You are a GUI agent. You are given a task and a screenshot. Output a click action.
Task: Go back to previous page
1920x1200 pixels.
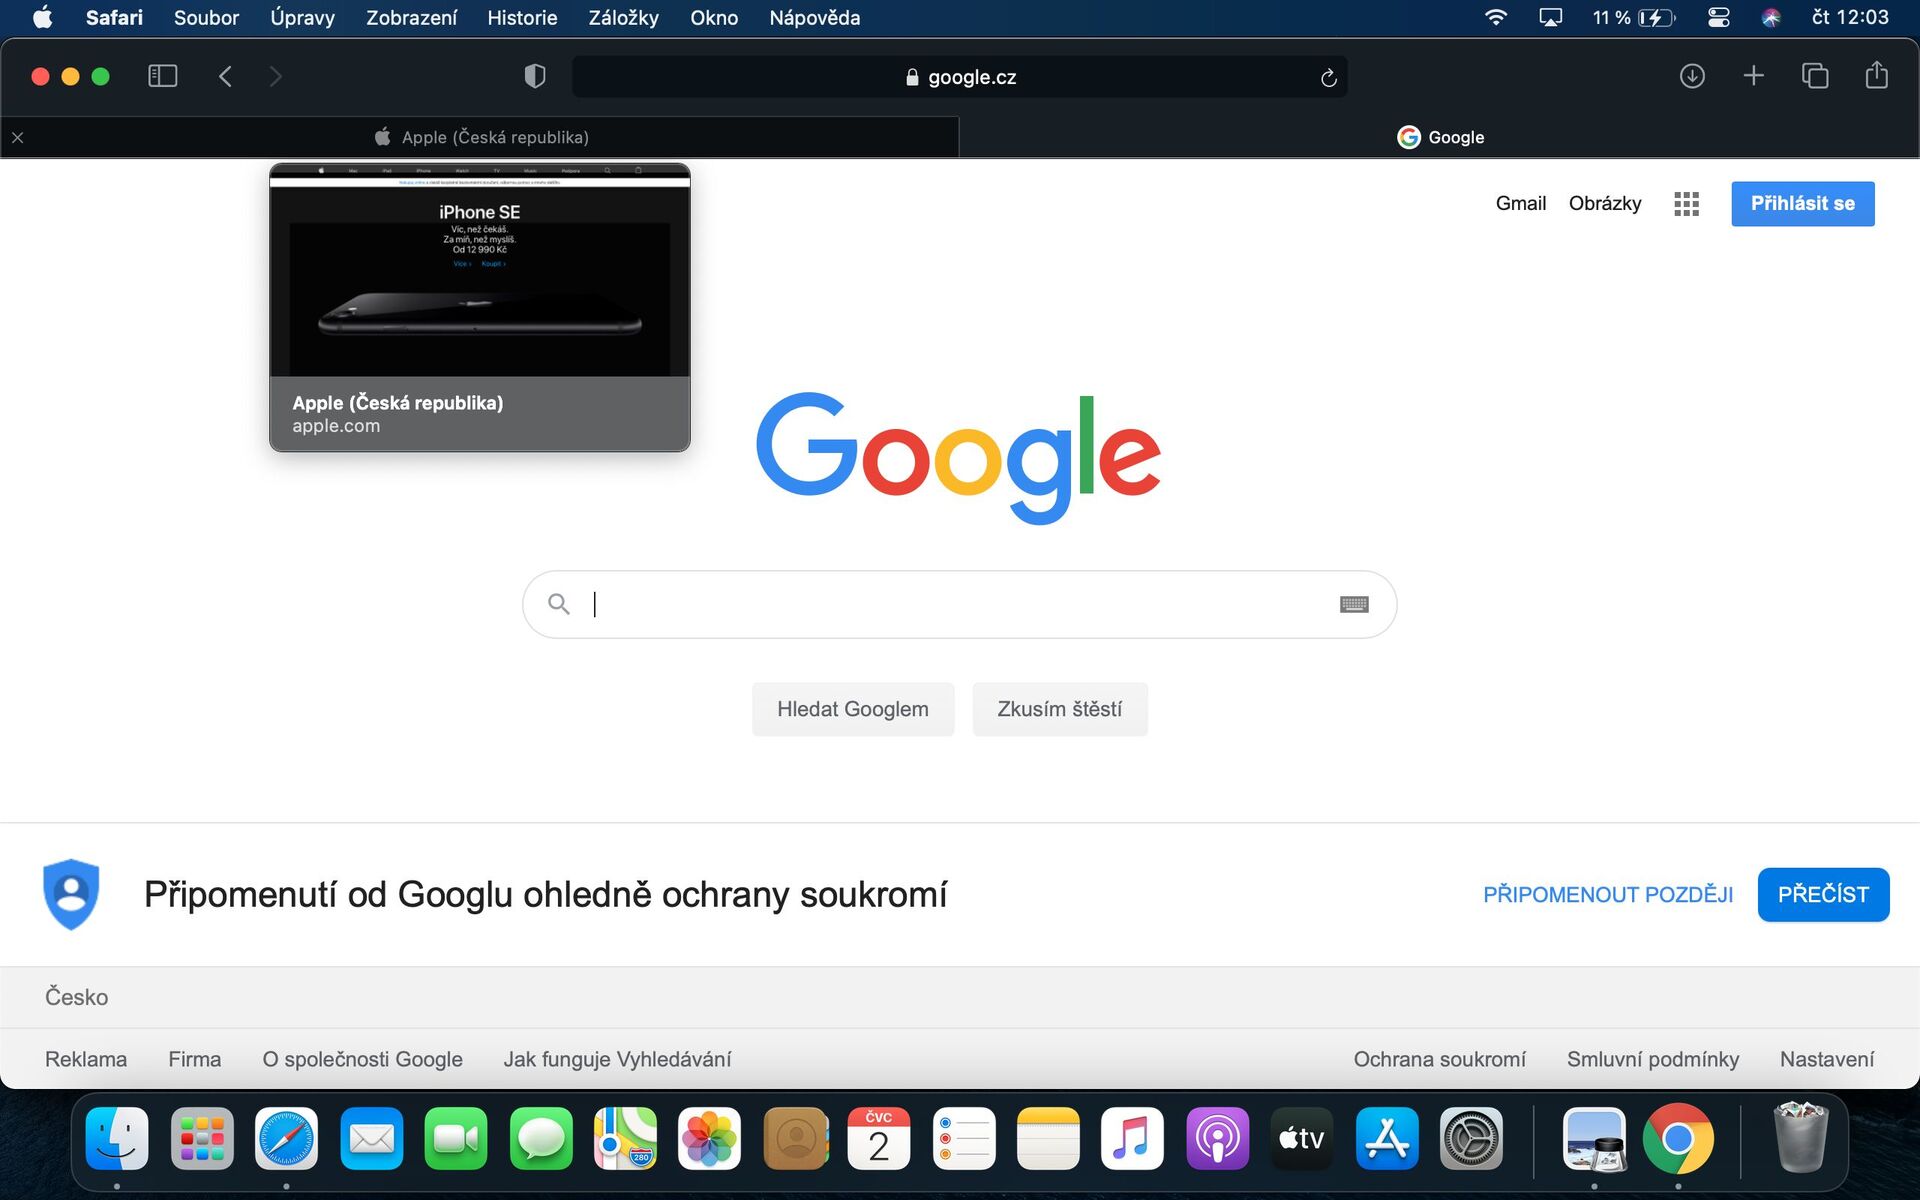(225, 76)
